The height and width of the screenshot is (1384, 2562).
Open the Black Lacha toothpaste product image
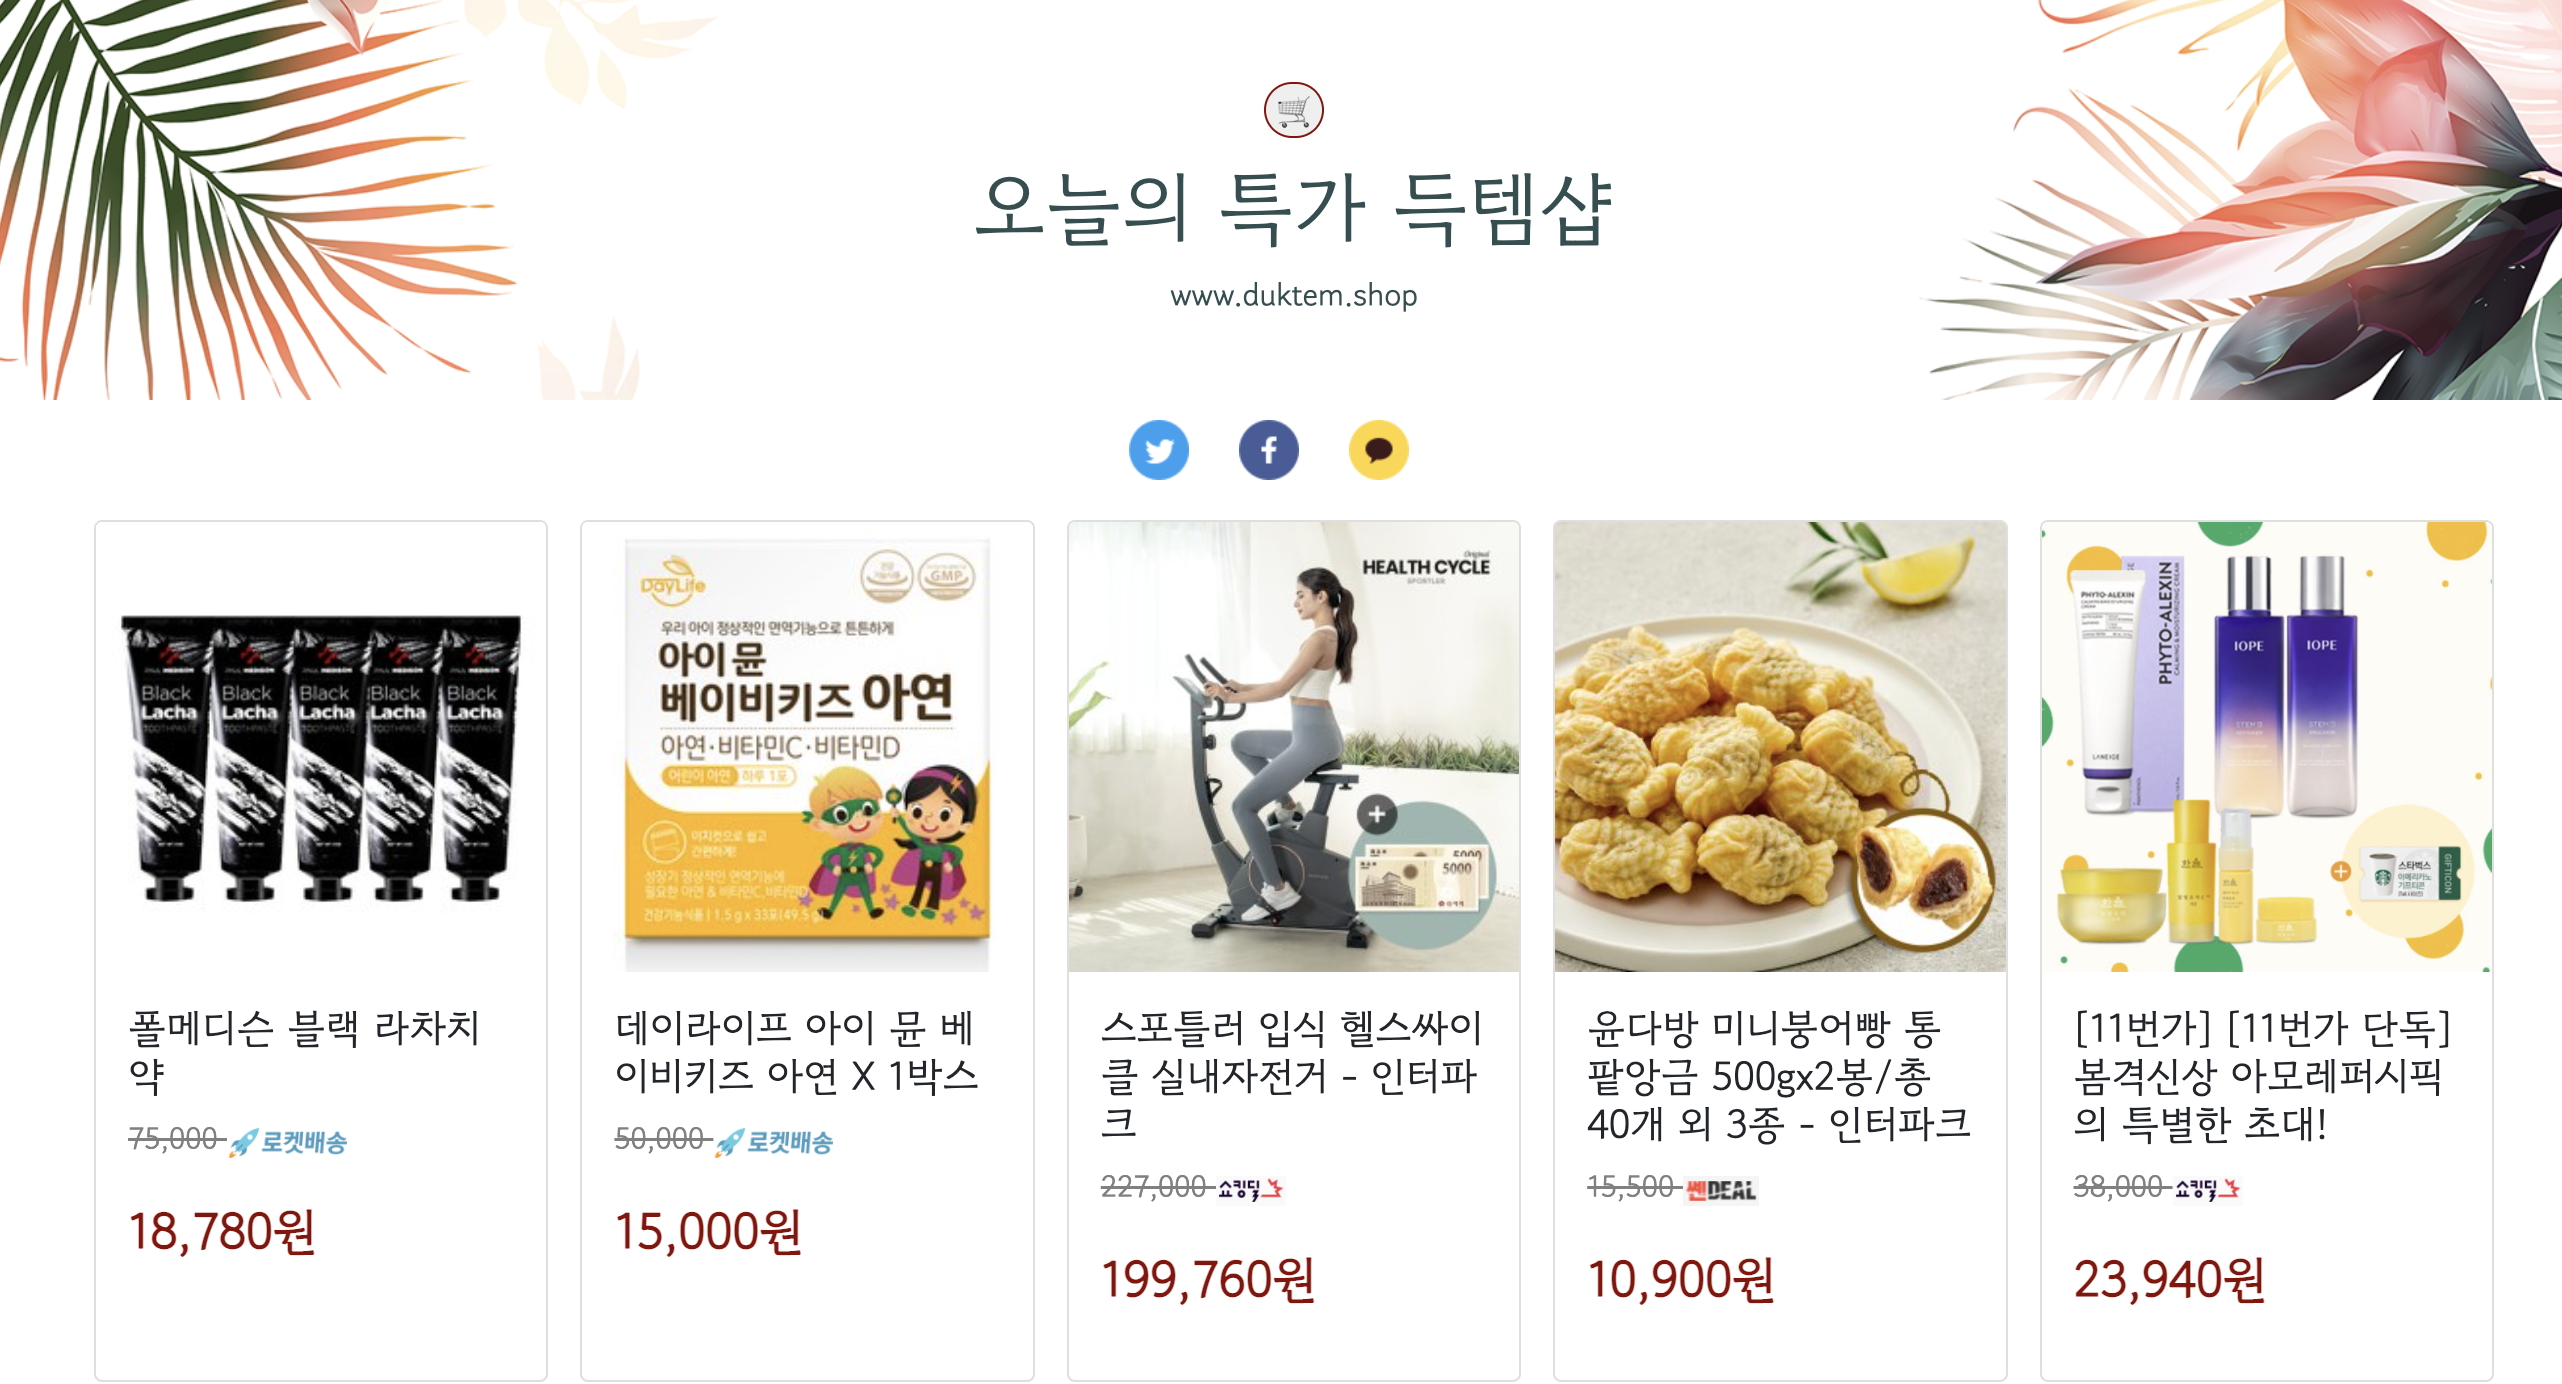[321, 746]
